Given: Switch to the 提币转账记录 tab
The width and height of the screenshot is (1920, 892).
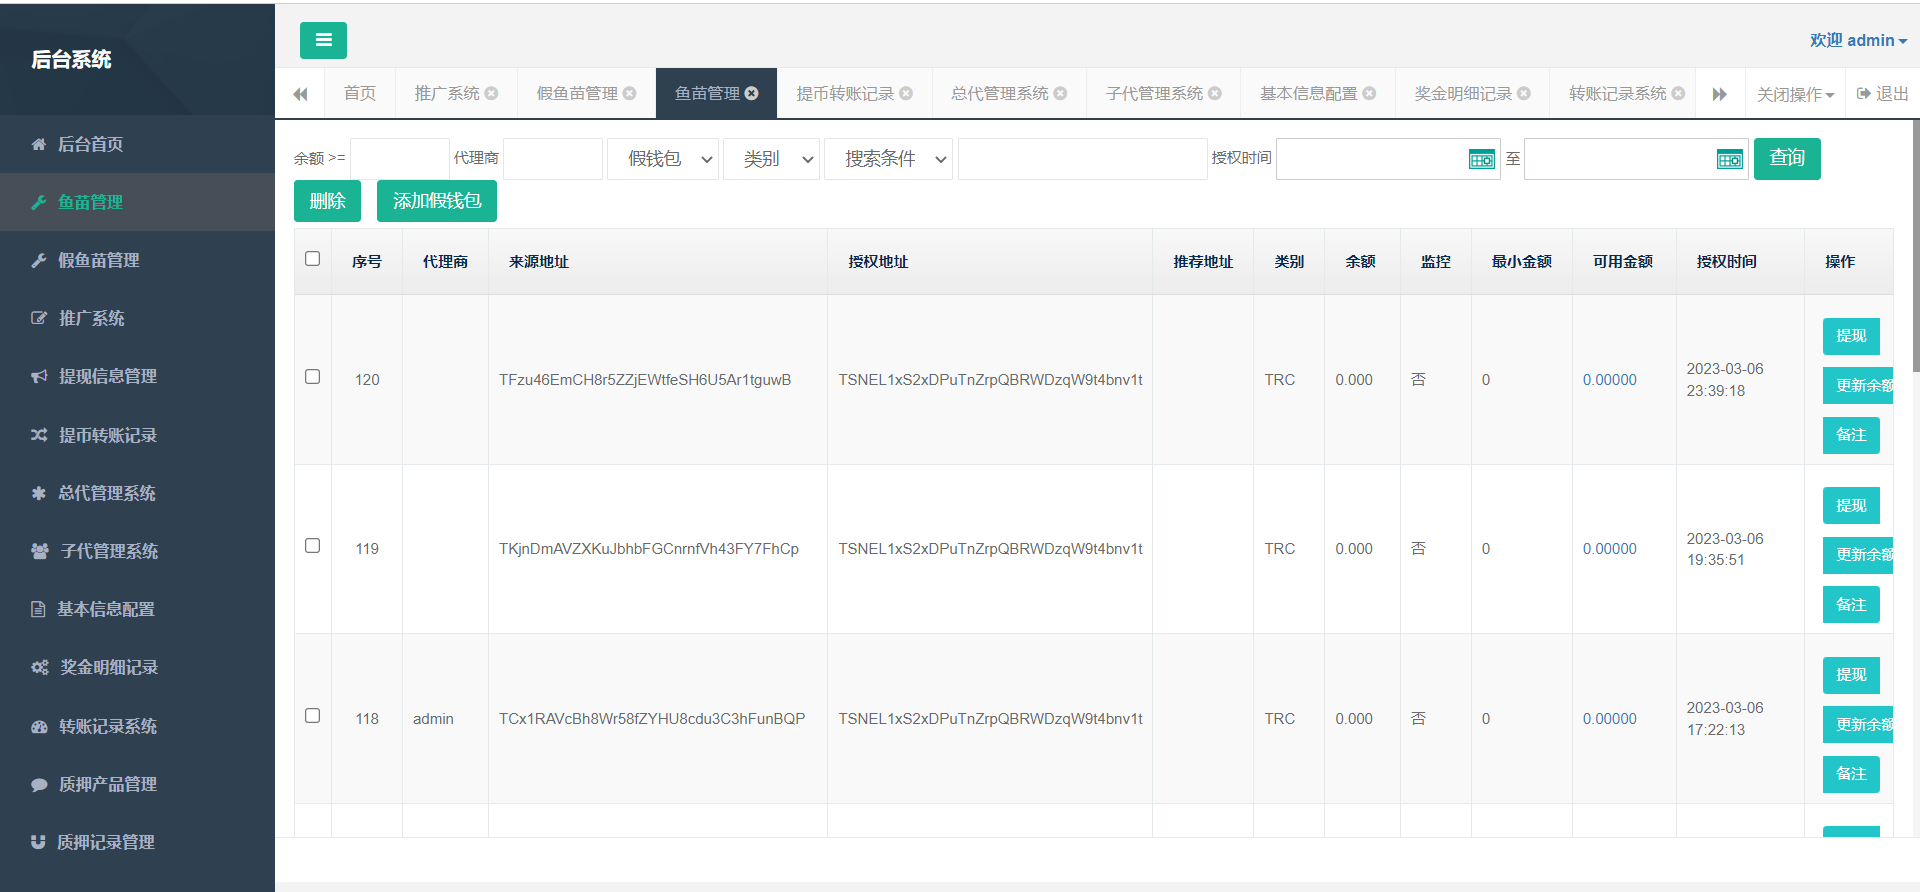Looking at the screenshot, I should (x=845, y=93).
